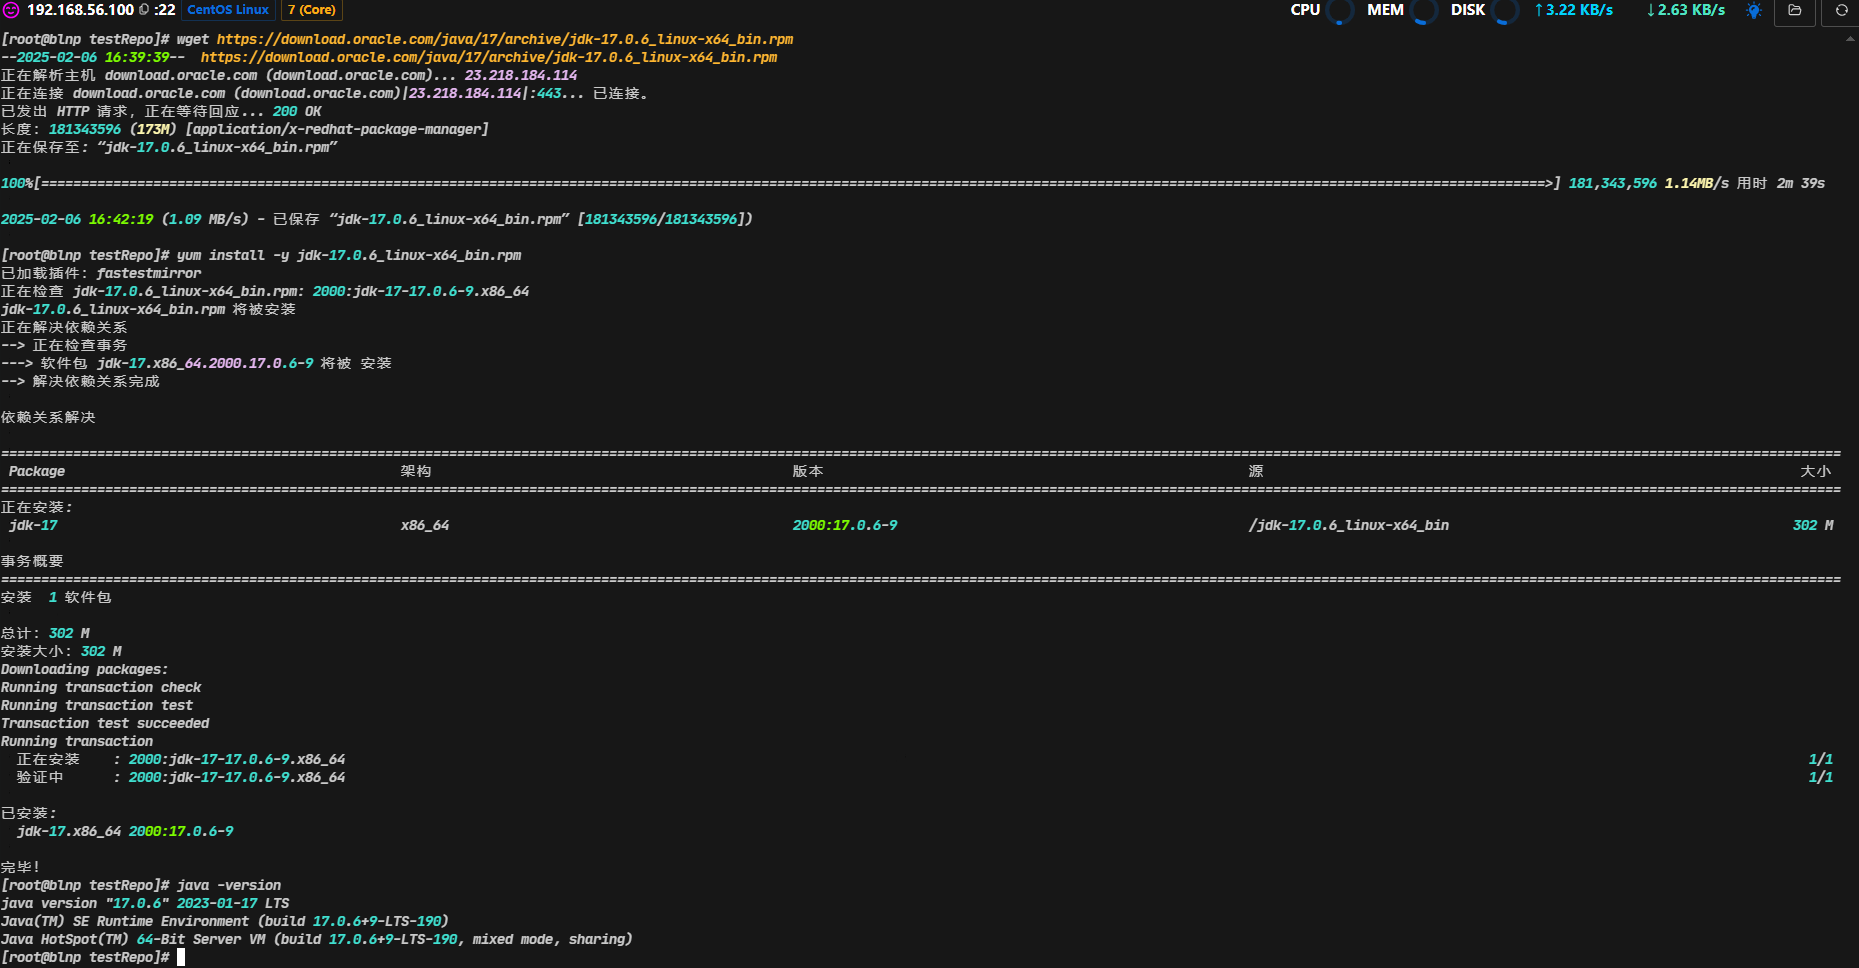This screenshot has width=1859, height=968.
Task: Click 'Transaction test succeeded' line
Action: tap(105, 723)
